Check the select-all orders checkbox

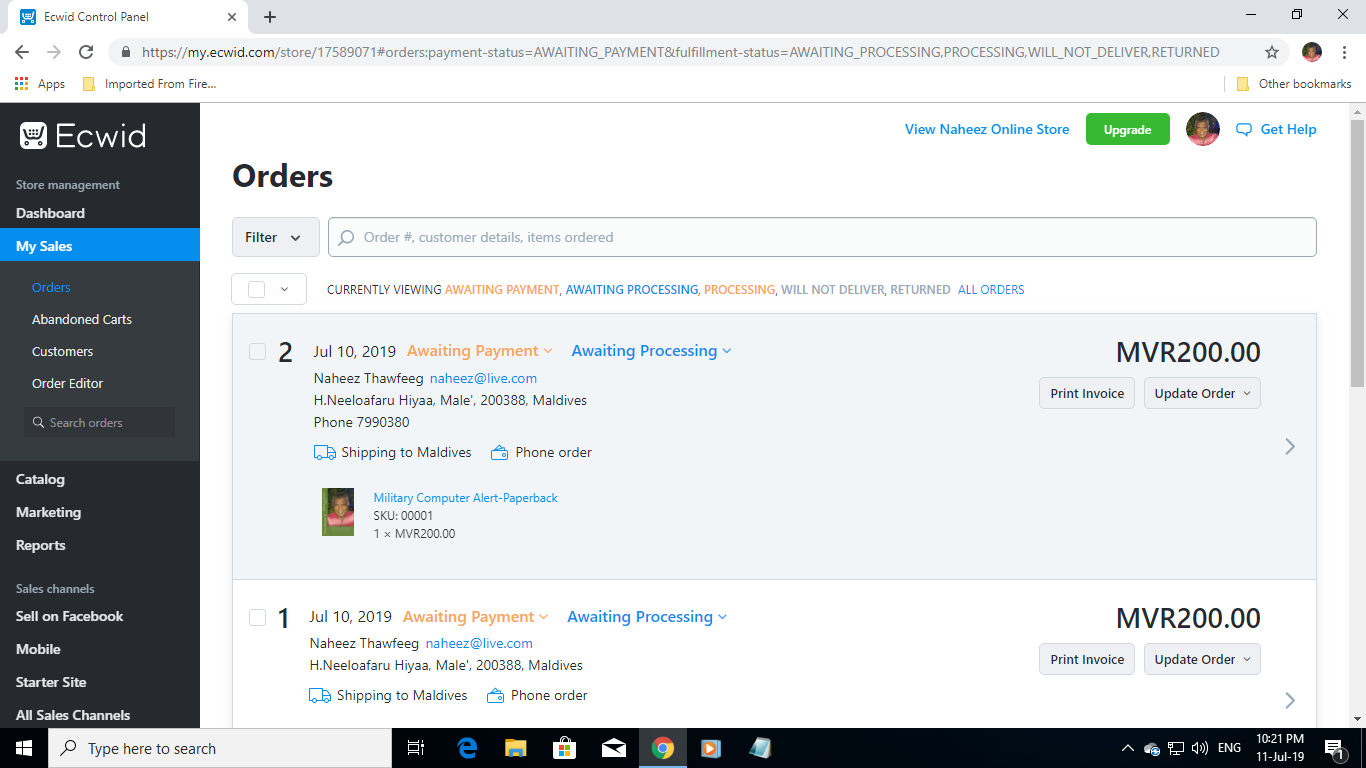(257, 289)
